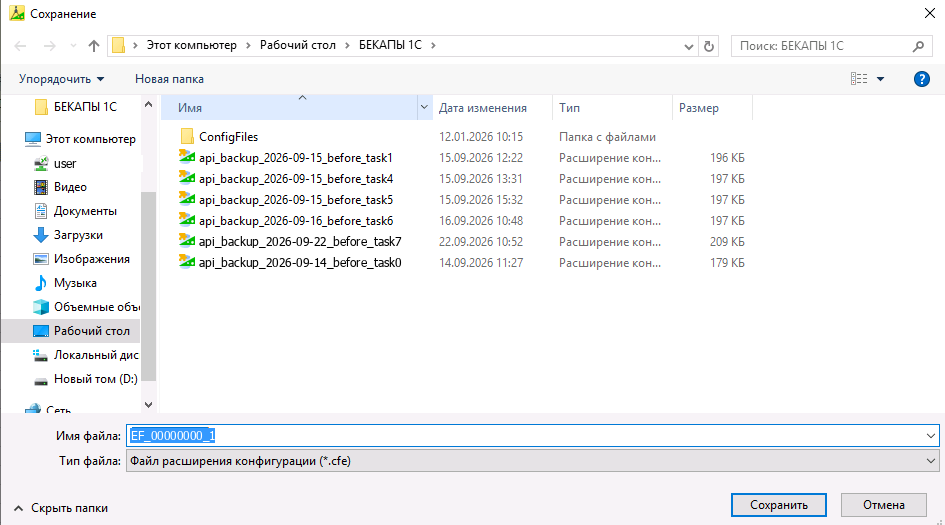This screenshot has width=945, height=525.
Task: Select api_backup_2026-09-15_before_task5 file
Action: tap(296, 200)
